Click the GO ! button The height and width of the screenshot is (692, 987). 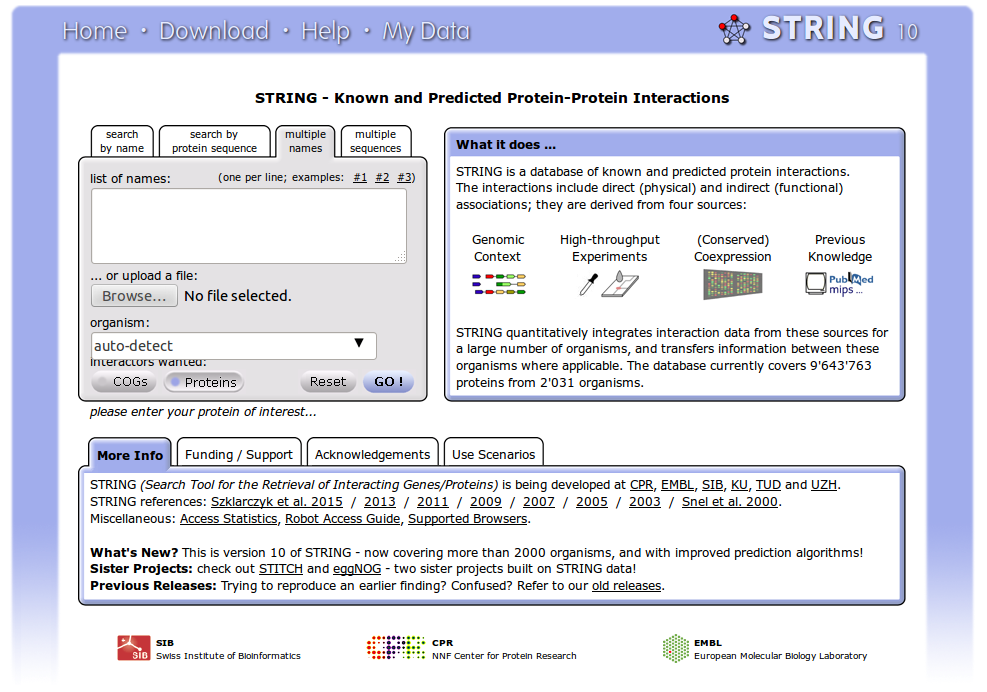[388, 382]
